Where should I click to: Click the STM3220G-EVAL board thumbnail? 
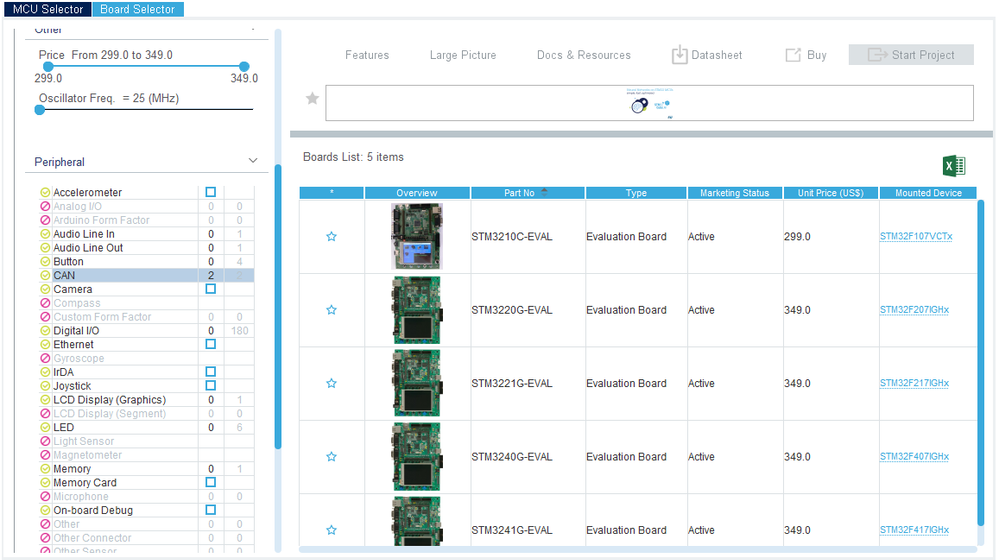tap(417, 310)
